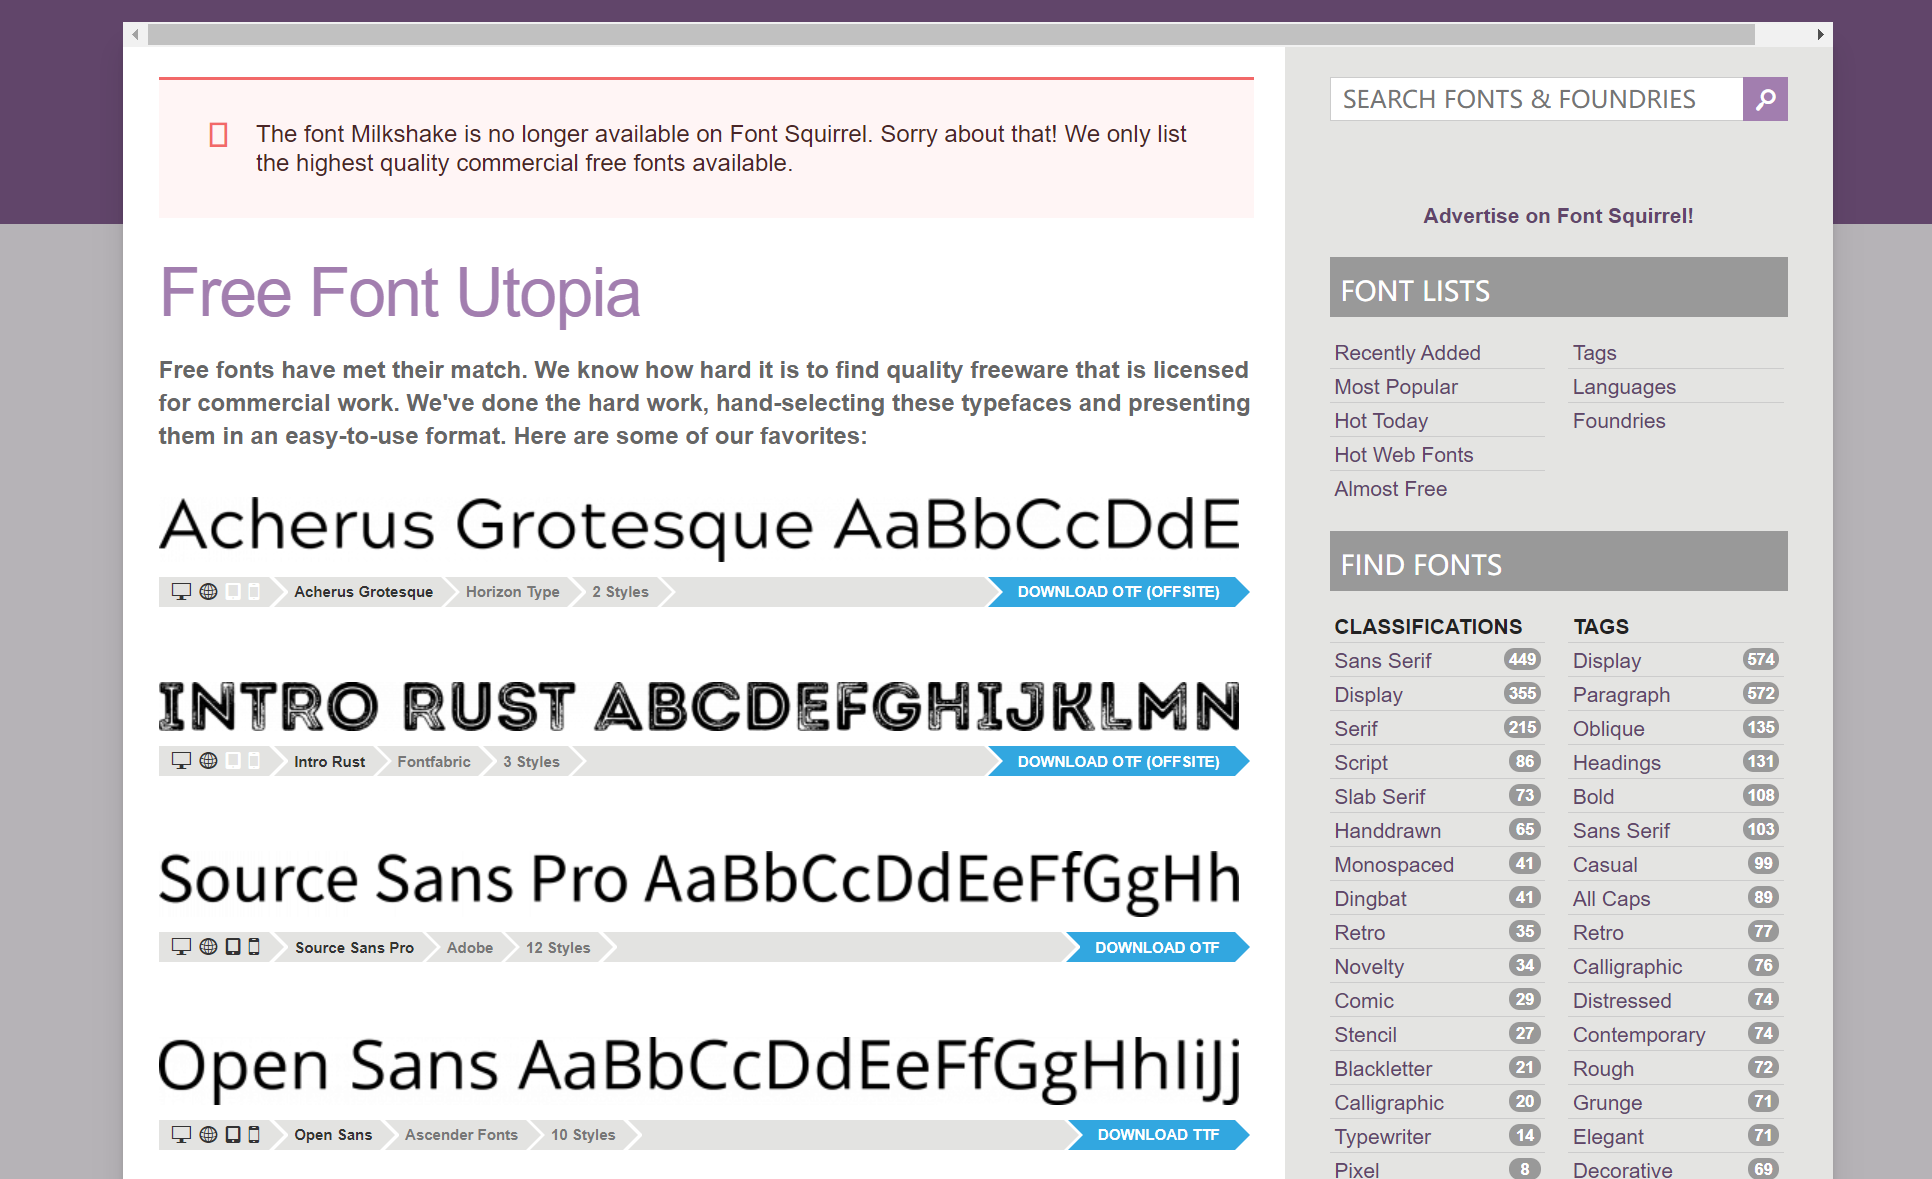1932x1179 pixels.
Task: Filter by Serif classification
Action: pos(1356,729)
